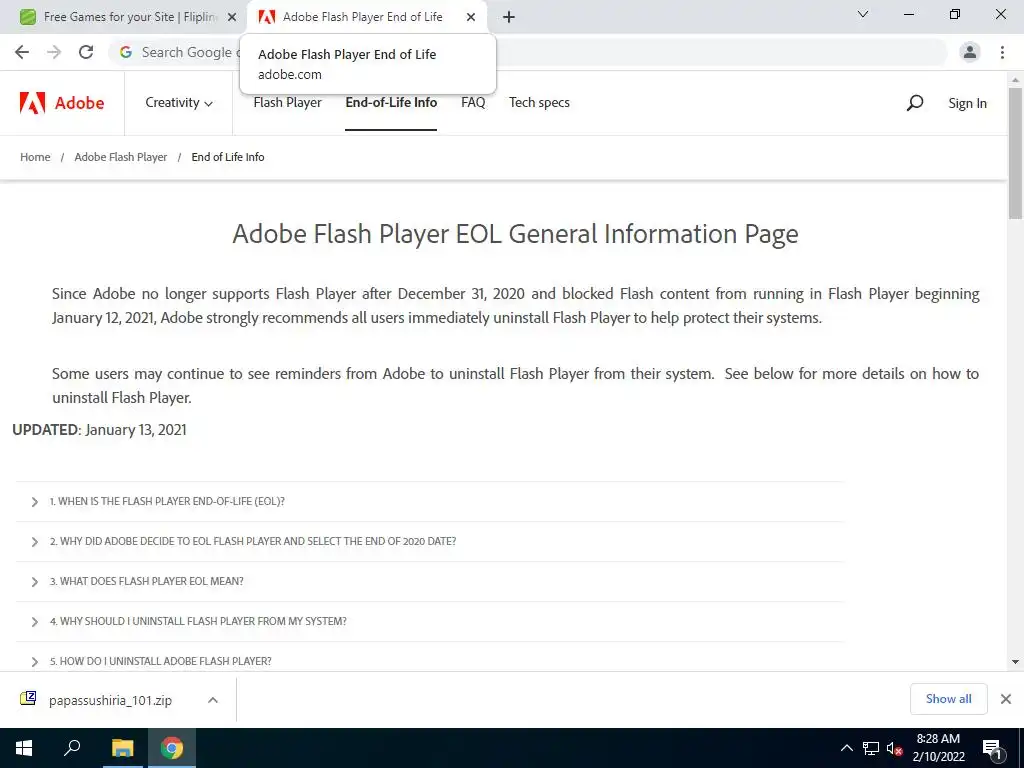Screen dimensions: 1024x768
Task: Expand the Creativity dropdown menu
Action: pyautogui.click(x=179, y=103)
